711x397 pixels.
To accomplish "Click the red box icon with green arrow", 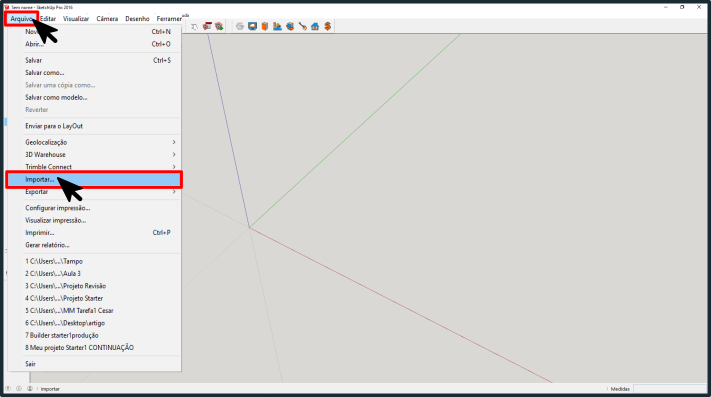I will pyautogui.click(x=219, y=26).
